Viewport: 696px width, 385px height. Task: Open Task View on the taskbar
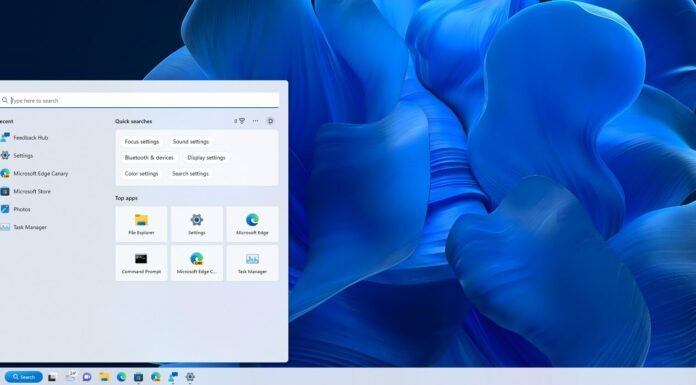(x=52, y=377)
